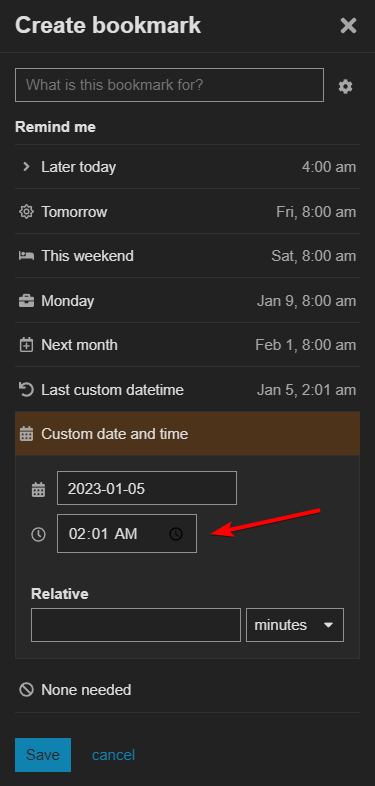Screen dimensions: 375x786
Task: Close the Create bookmark dialog
Action: pyautogui.click(x=348, y=26)
